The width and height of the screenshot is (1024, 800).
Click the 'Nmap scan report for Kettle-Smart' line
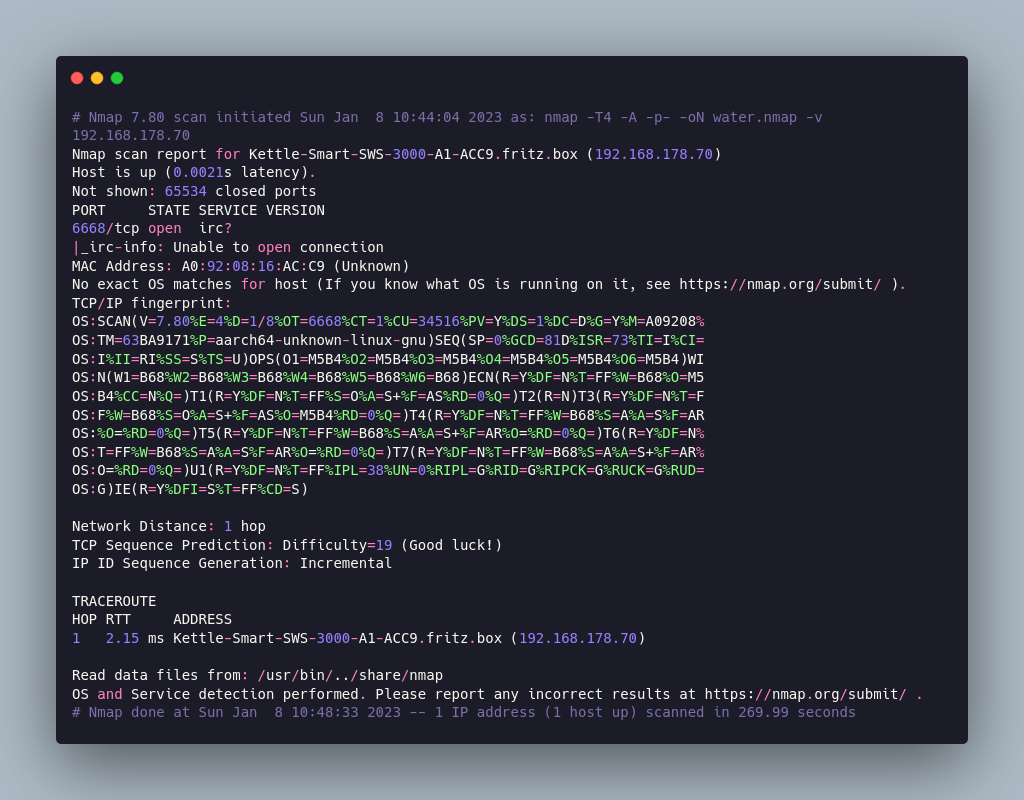(x=396, y=154)
